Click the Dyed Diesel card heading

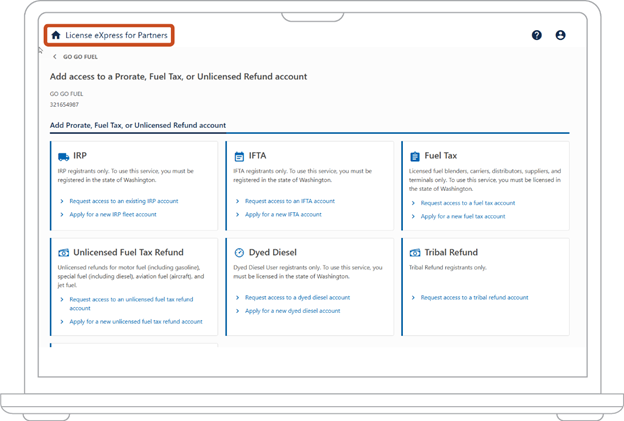pos(273,252)
